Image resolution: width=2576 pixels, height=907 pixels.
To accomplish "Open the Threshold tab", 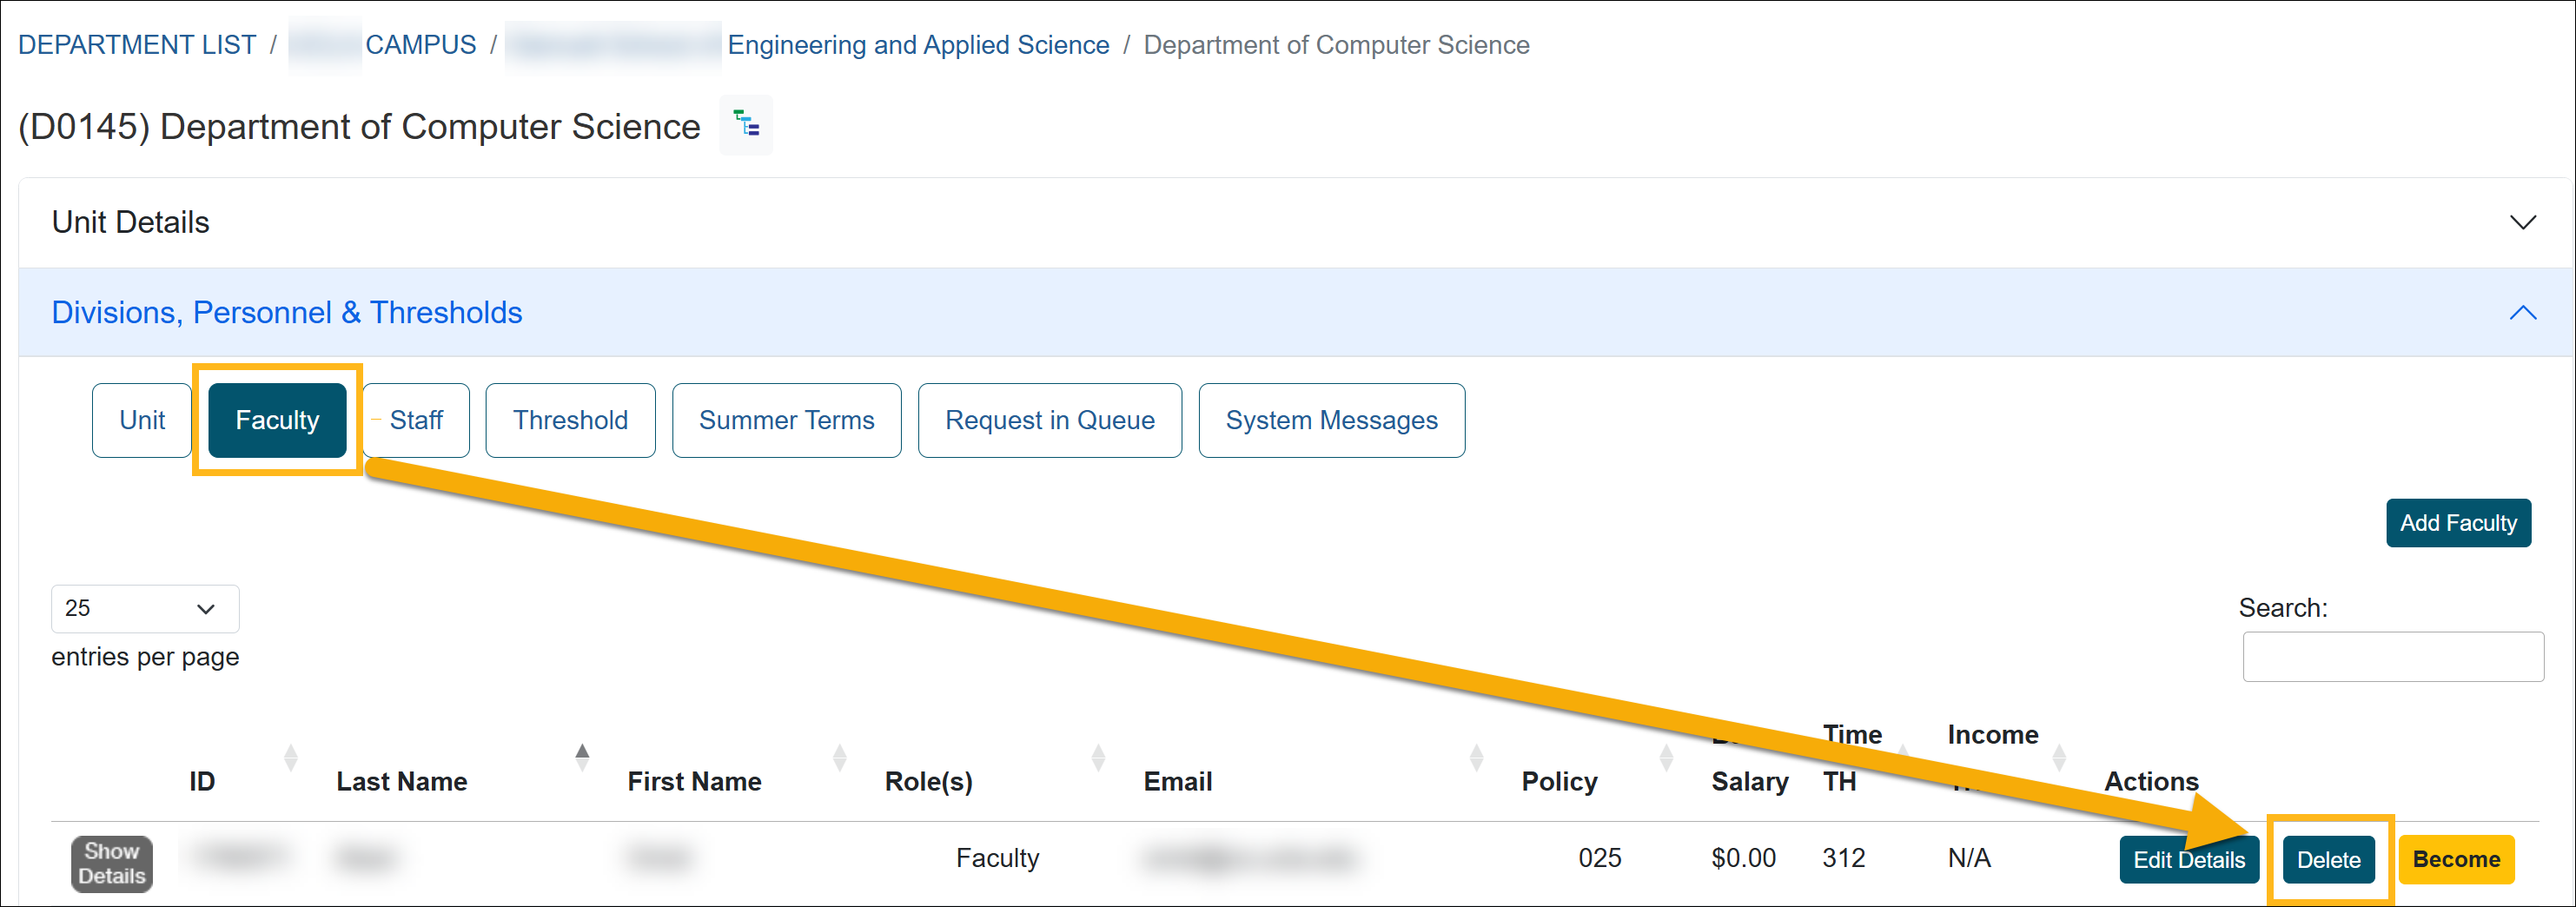I will 570,420.
